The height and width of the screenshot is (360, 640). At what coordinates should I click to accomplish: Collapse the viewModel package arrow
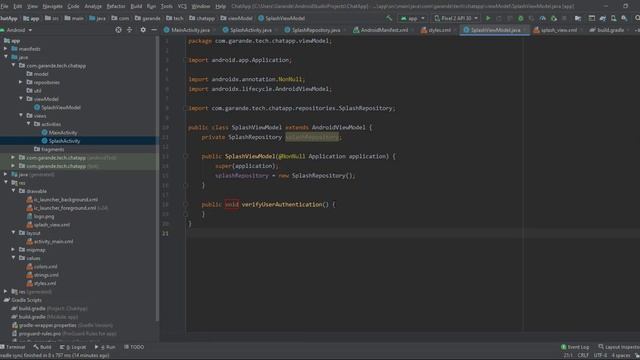coord(21,99)
